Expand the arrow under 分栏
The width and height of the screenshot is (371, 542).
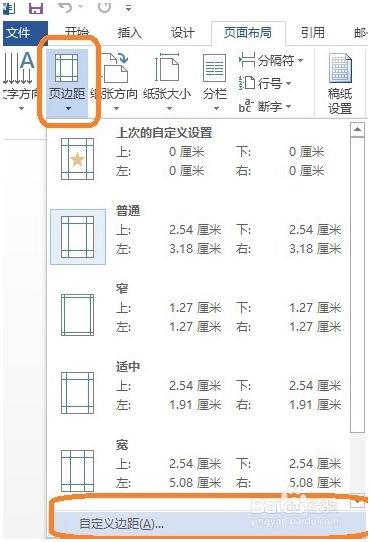point(216,109)
